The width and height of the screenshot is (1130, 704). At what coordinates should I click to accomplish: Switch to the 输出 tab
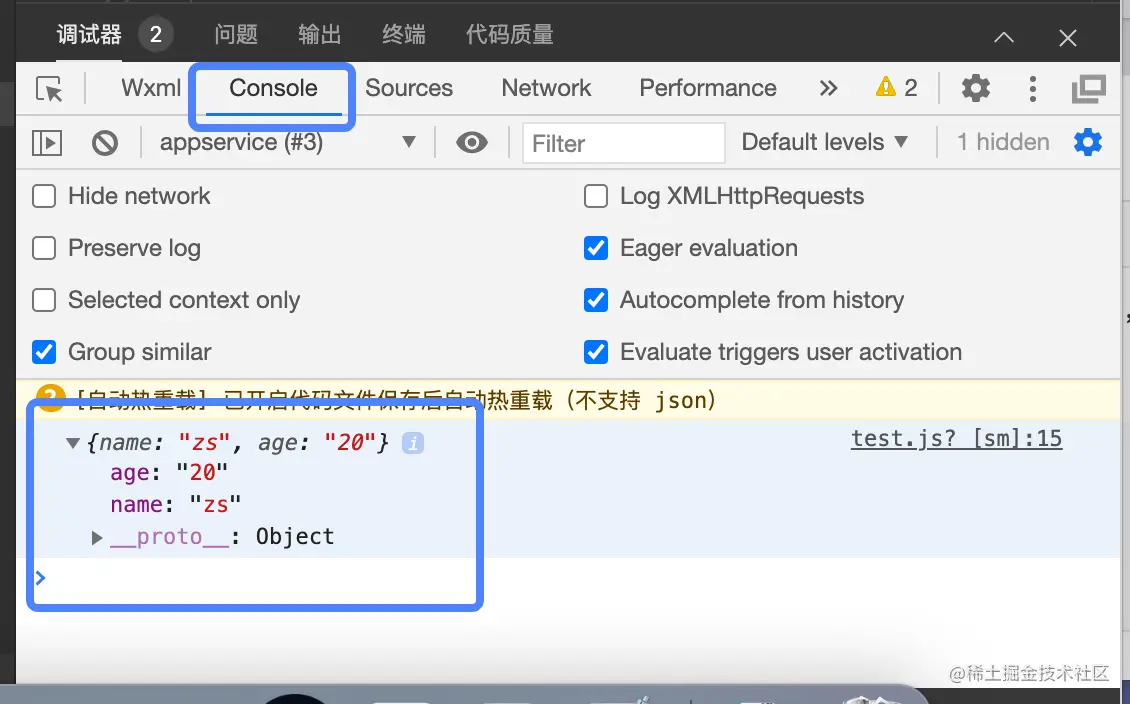pos(319,34)
